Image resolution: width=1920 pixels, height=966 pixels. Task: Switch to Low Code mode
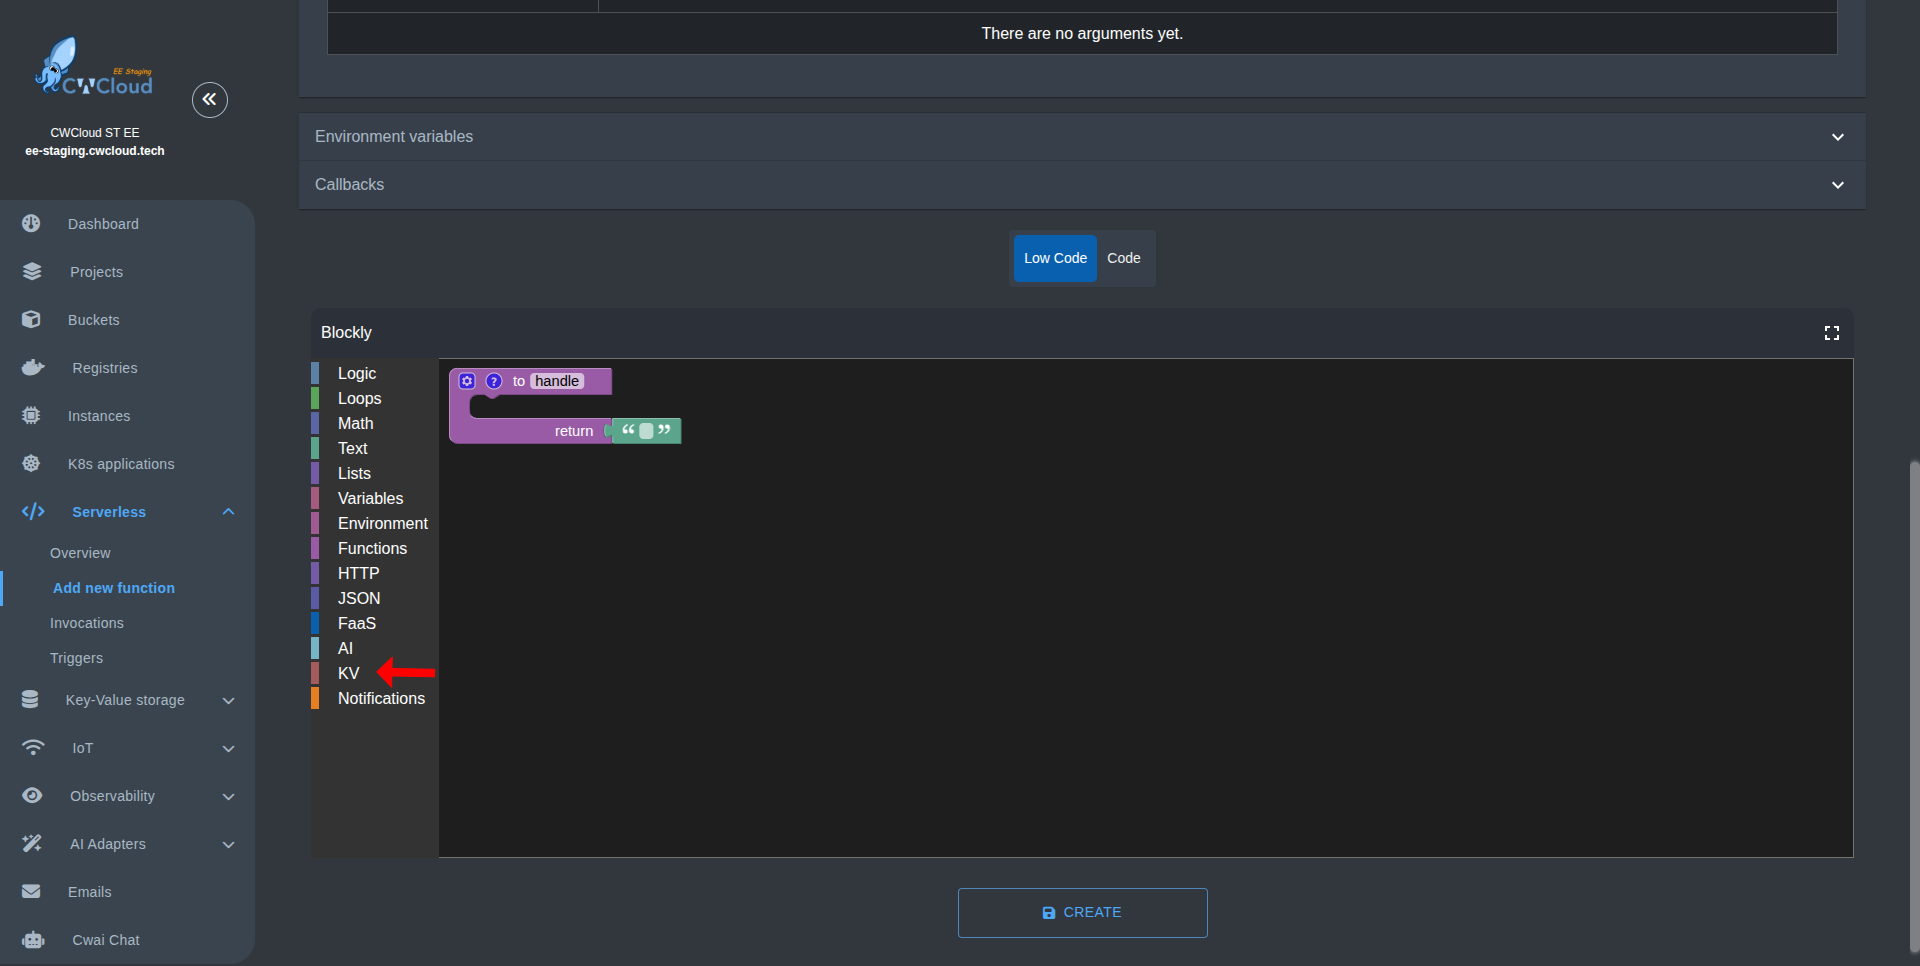point(1055,258)
